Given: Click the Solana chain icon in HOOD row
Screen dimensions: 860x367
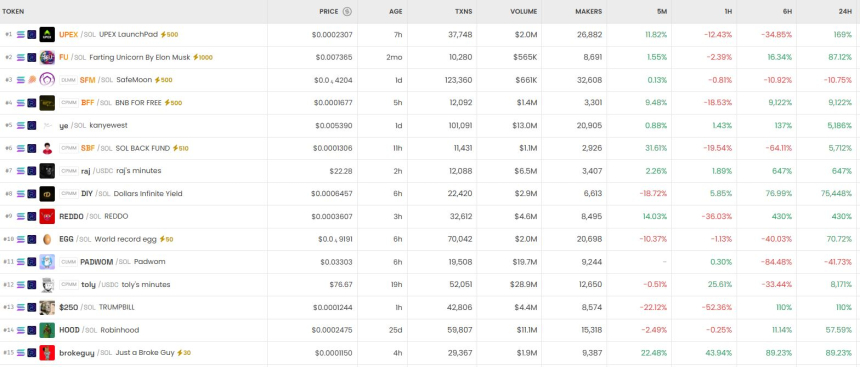Looking at the screenshot, I should tap(21, 330).
